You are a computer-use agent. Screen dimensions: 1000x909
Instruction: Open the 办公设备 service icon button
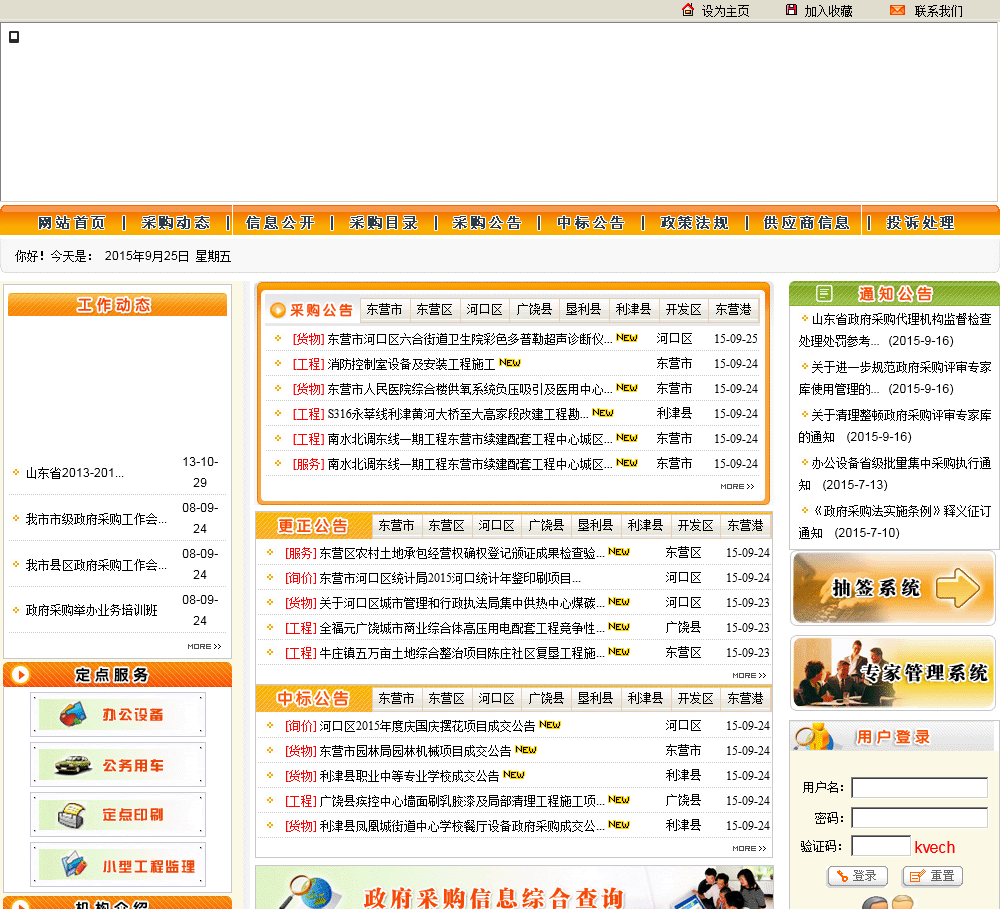click(118, 715)
